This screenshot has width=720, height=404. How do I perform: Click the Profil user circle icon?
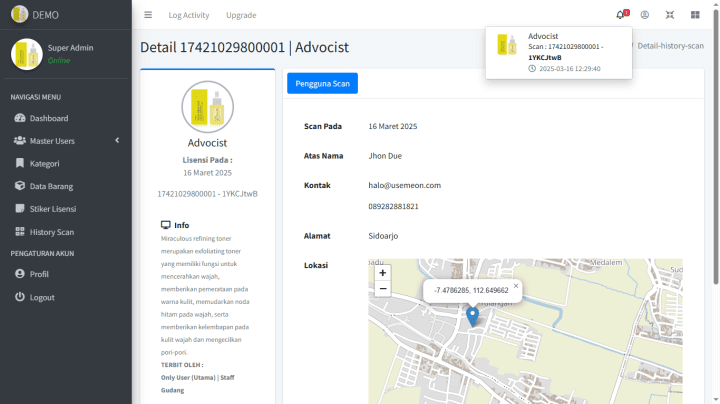click(x=20, y=274)
